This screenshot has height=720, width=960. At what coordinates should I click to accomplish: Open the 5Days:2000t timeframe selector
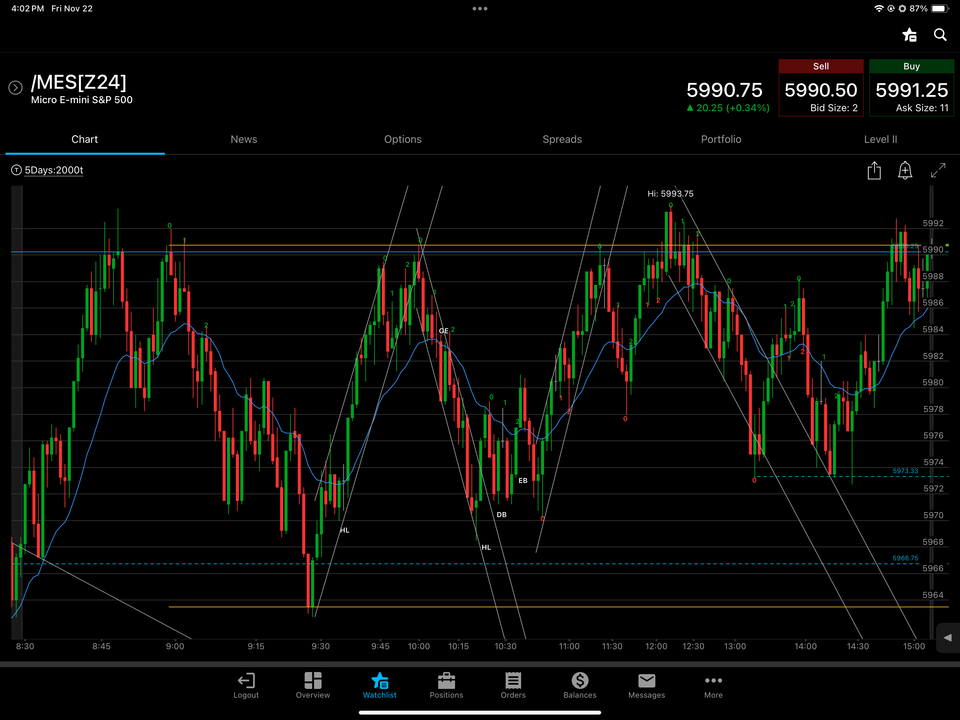click(x=54, y=170)
